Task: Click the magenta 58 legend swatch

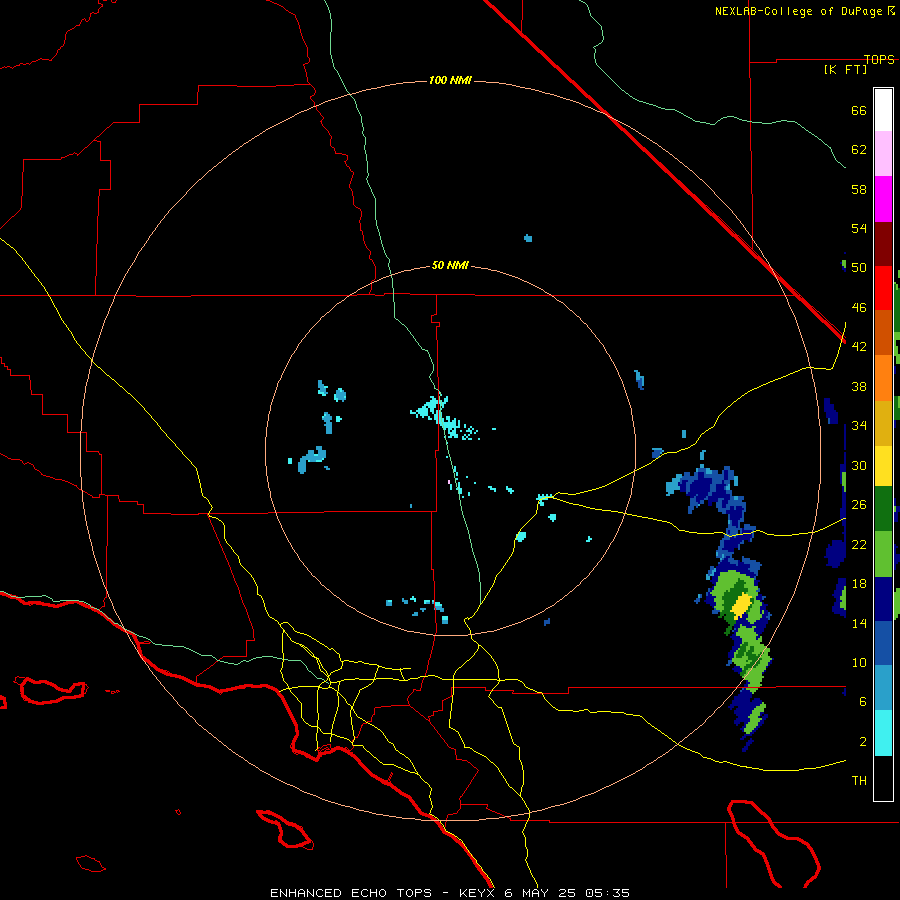Action: 883,199
